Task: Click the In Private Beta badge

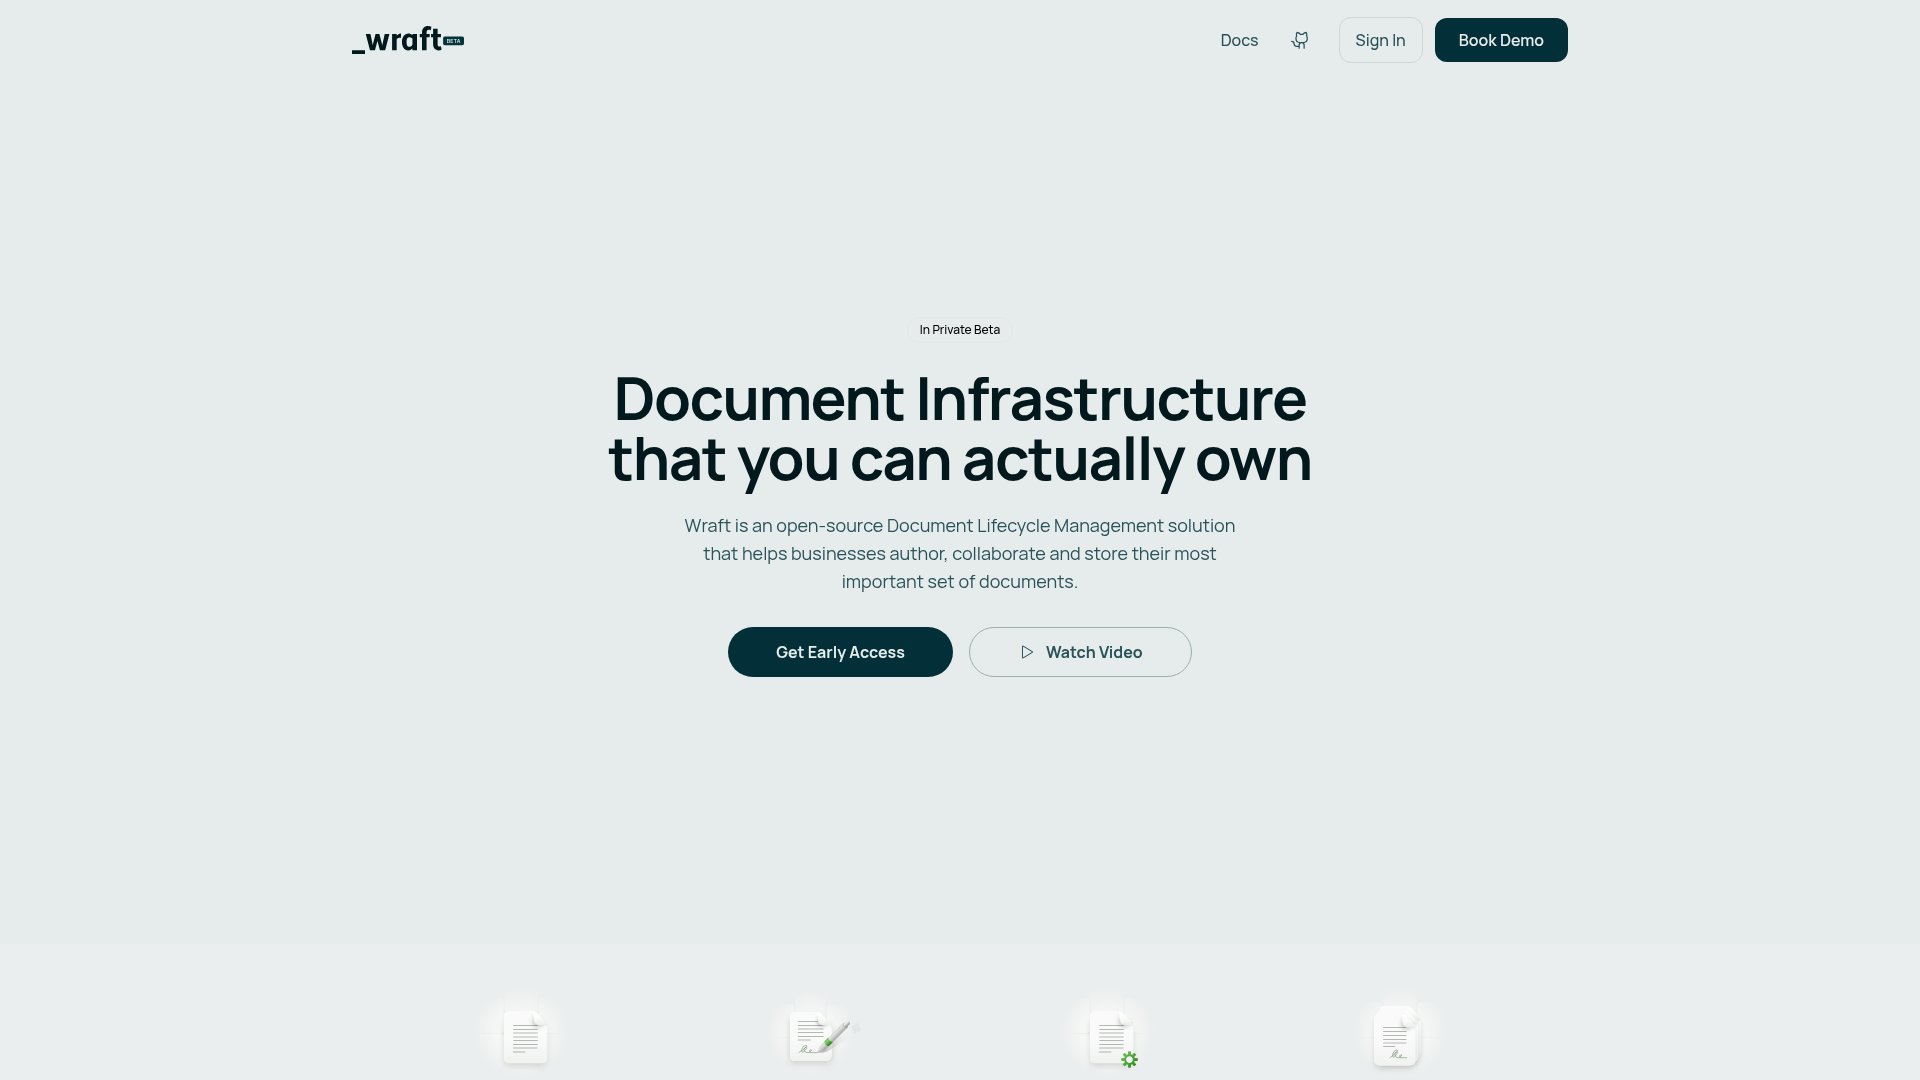Action: pyautogui.click(x=960, y=330)
